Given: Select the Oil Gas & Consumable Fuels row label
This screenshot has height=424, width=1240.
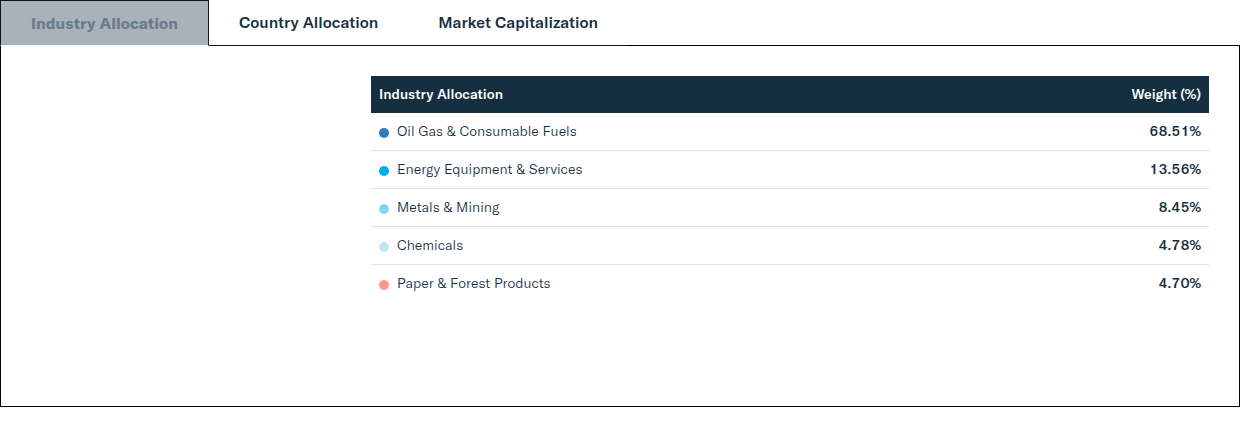Looking at the screenshot, I should coord(487,132).
